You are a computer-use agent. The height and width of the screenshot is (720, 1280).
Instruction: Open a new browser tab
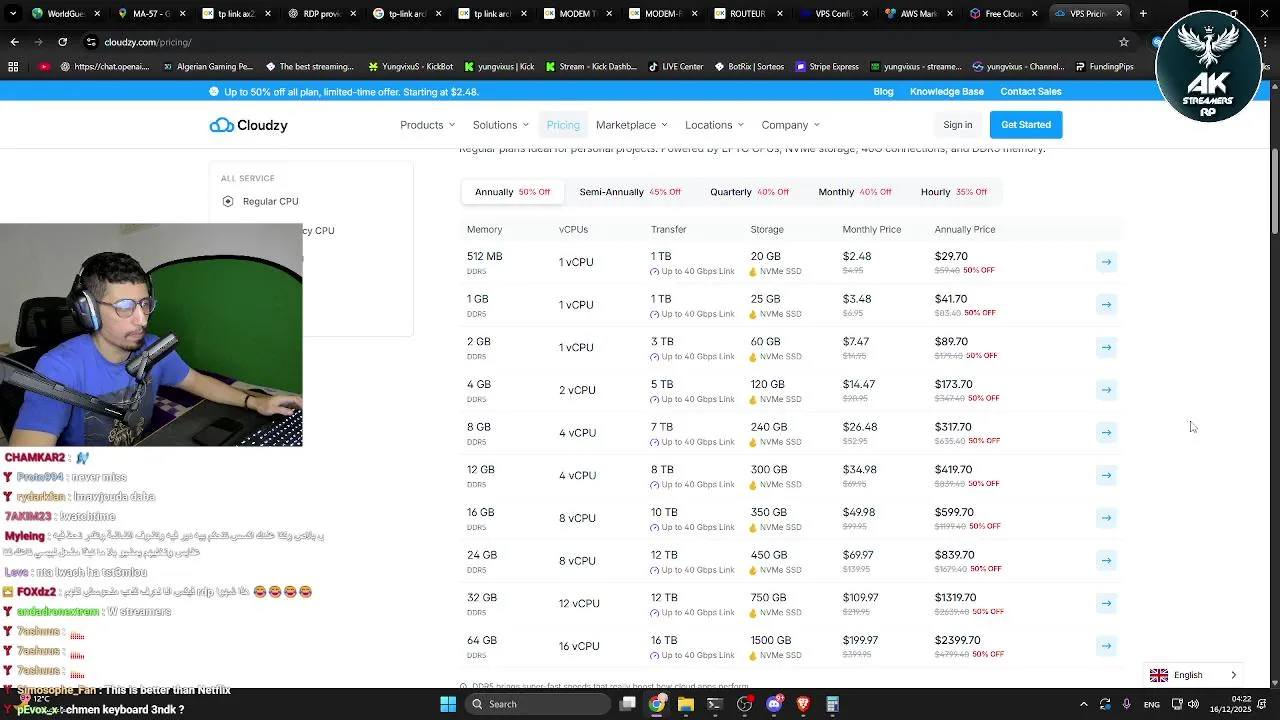point(1143,14)
